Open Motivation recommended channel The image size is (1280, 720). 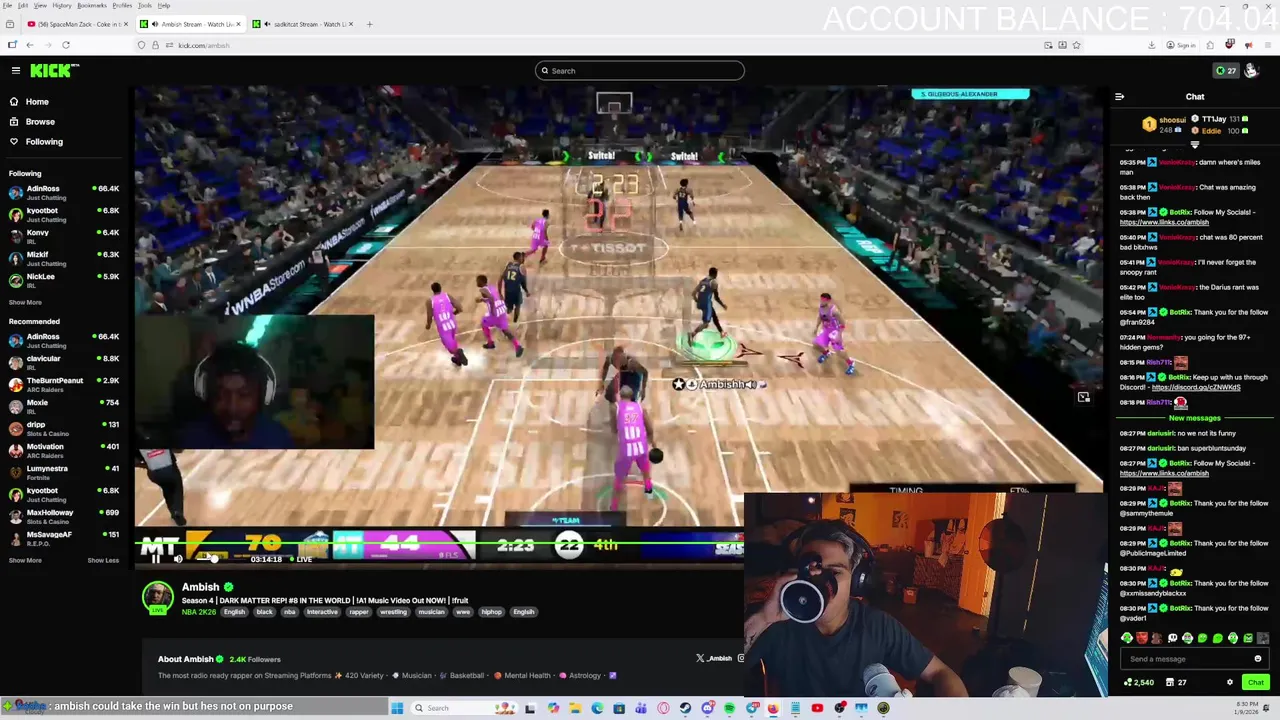(62, 450)
